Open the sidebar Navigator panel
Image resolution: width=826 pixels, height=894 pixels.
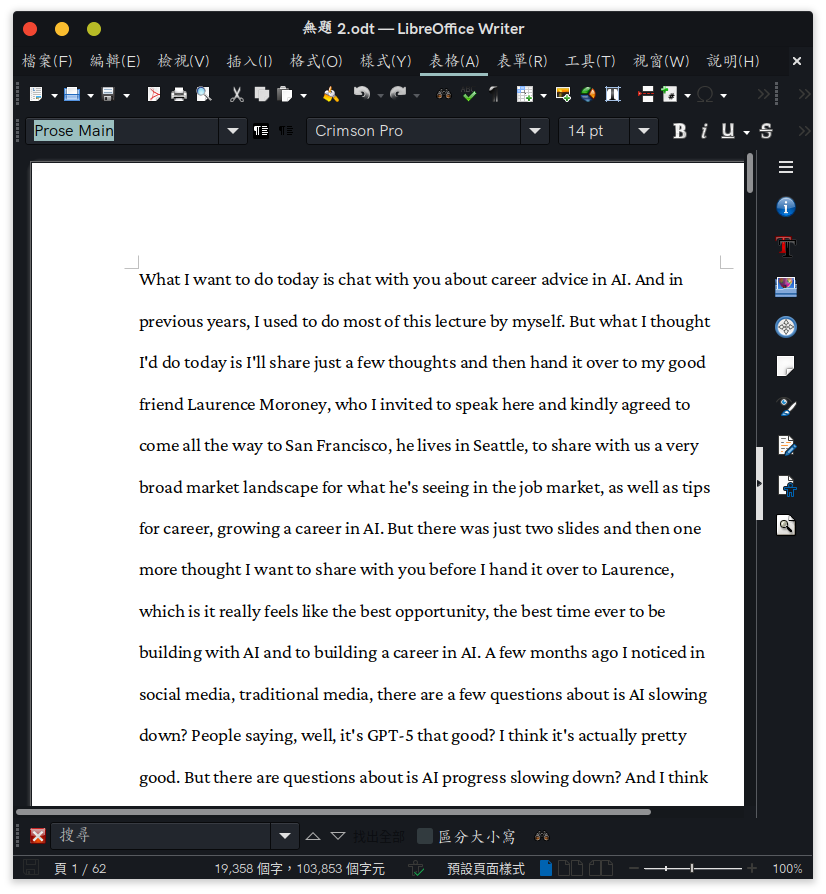[x=786, y=327]
